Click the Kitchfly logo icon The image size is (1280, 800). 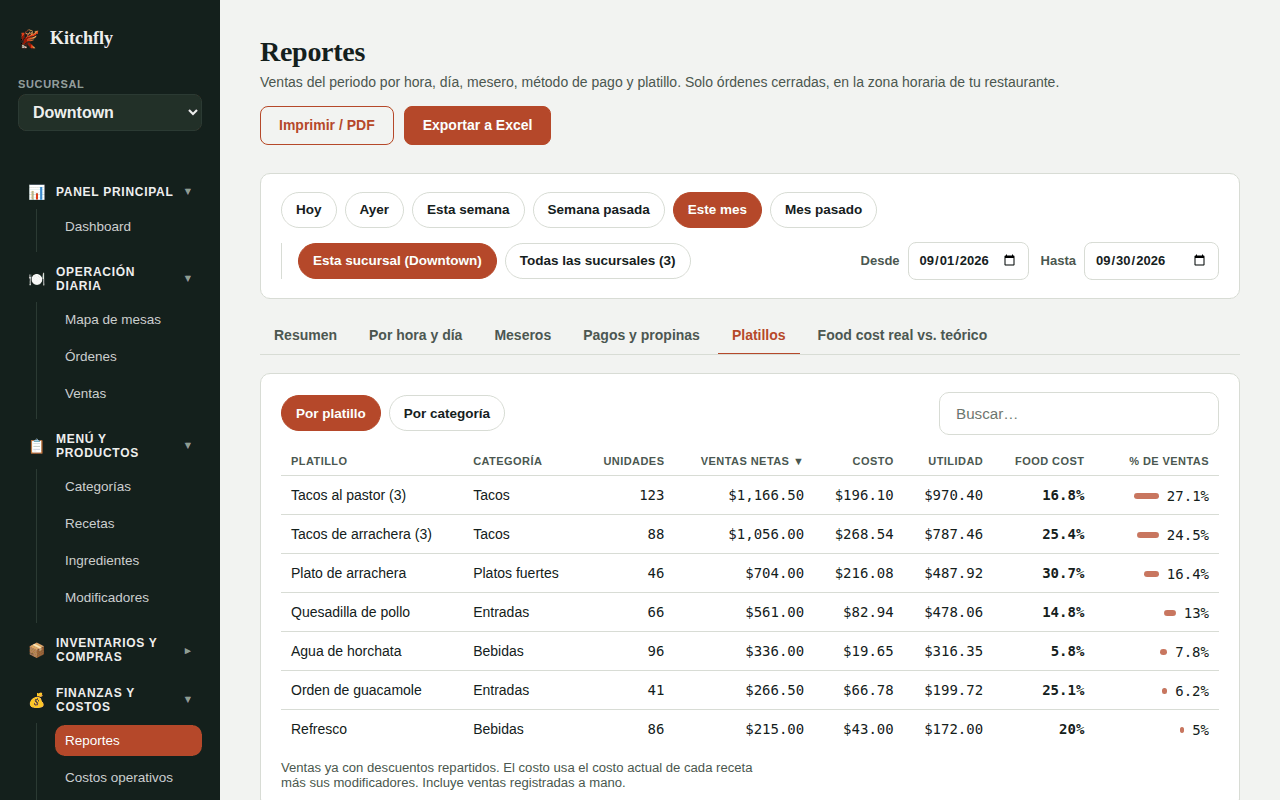point(29,39)
